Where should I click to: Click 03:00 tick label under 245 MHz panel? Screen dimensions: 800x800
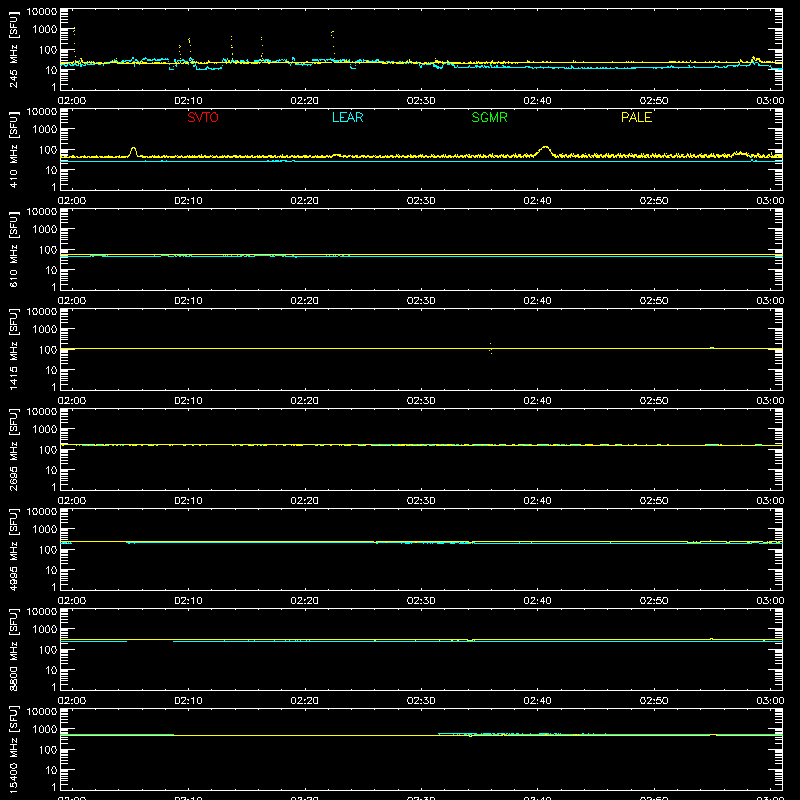[x=770, y=101]
